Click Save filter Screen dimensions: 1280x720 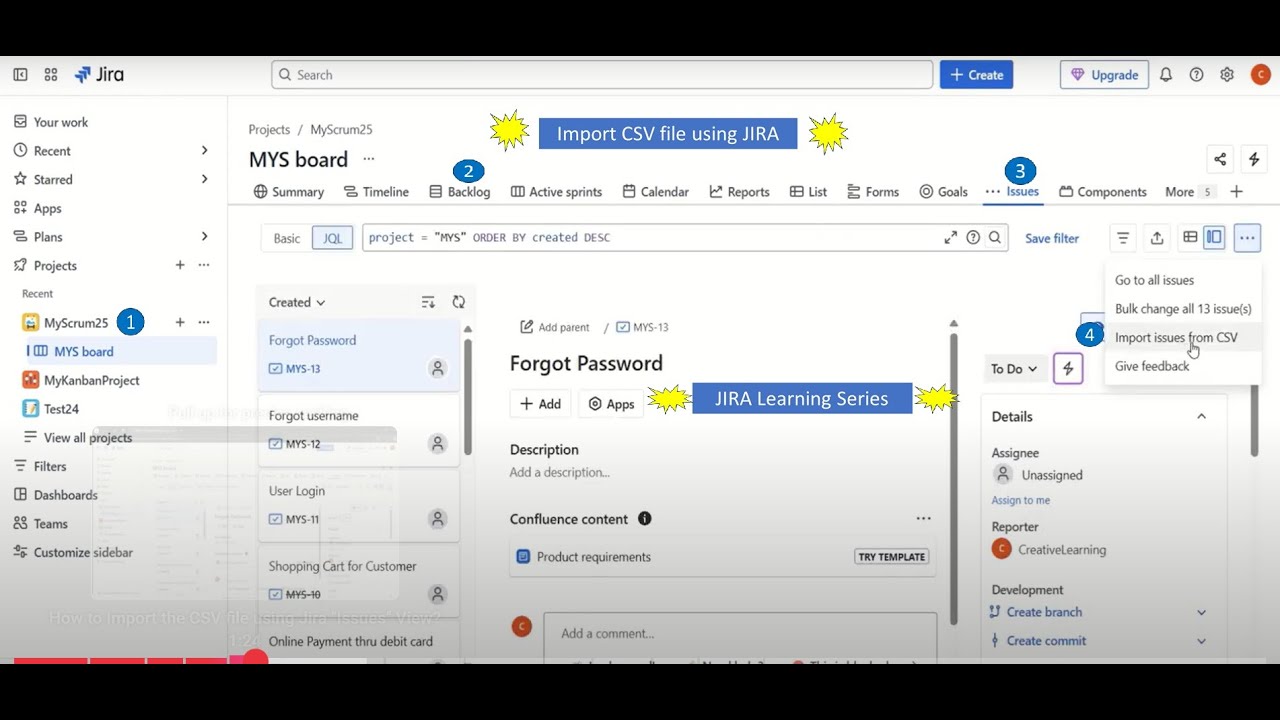(x=1052, y=238)
